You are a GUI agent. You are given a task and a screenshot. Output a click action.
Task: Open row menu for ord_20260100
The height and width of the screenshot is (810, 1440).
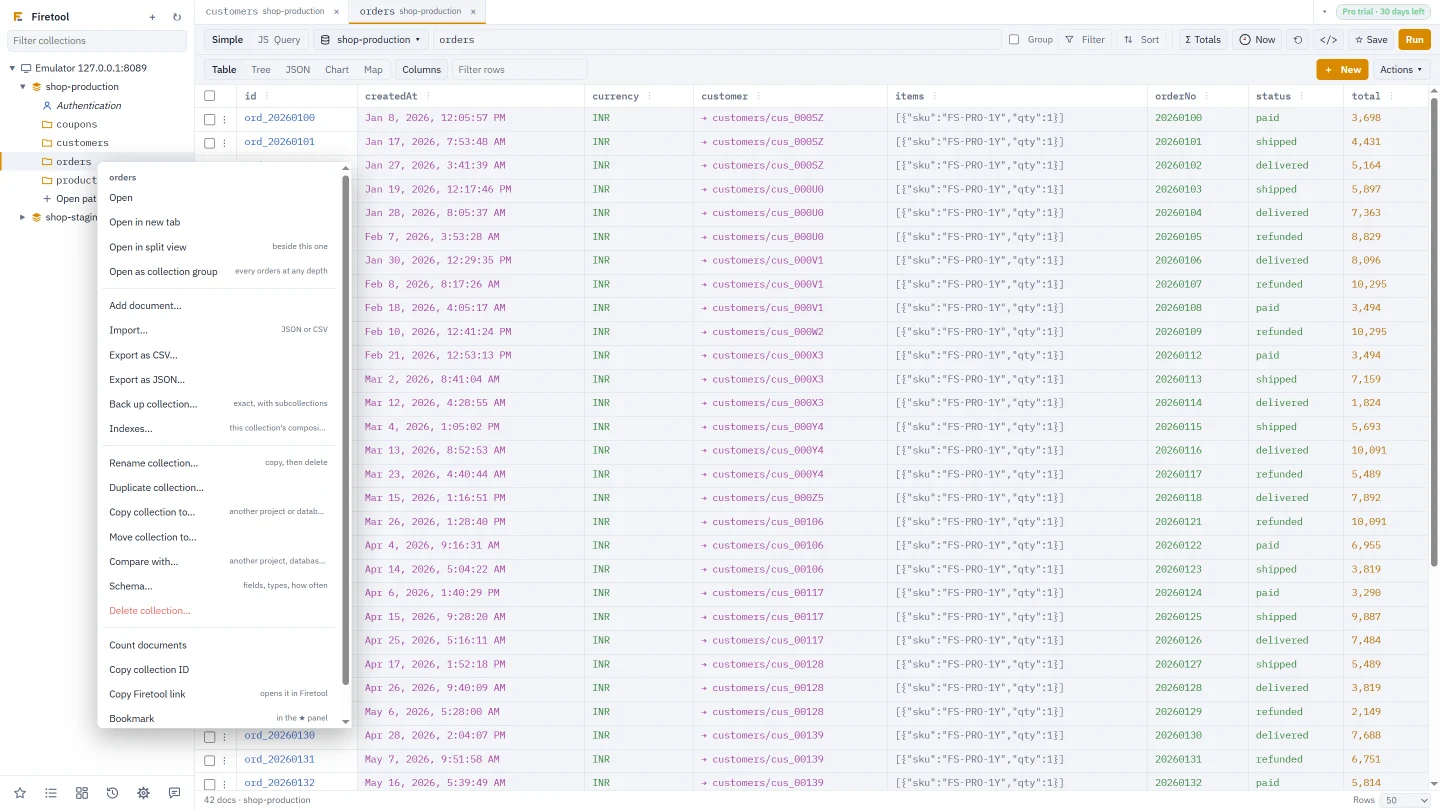point(225,119)
